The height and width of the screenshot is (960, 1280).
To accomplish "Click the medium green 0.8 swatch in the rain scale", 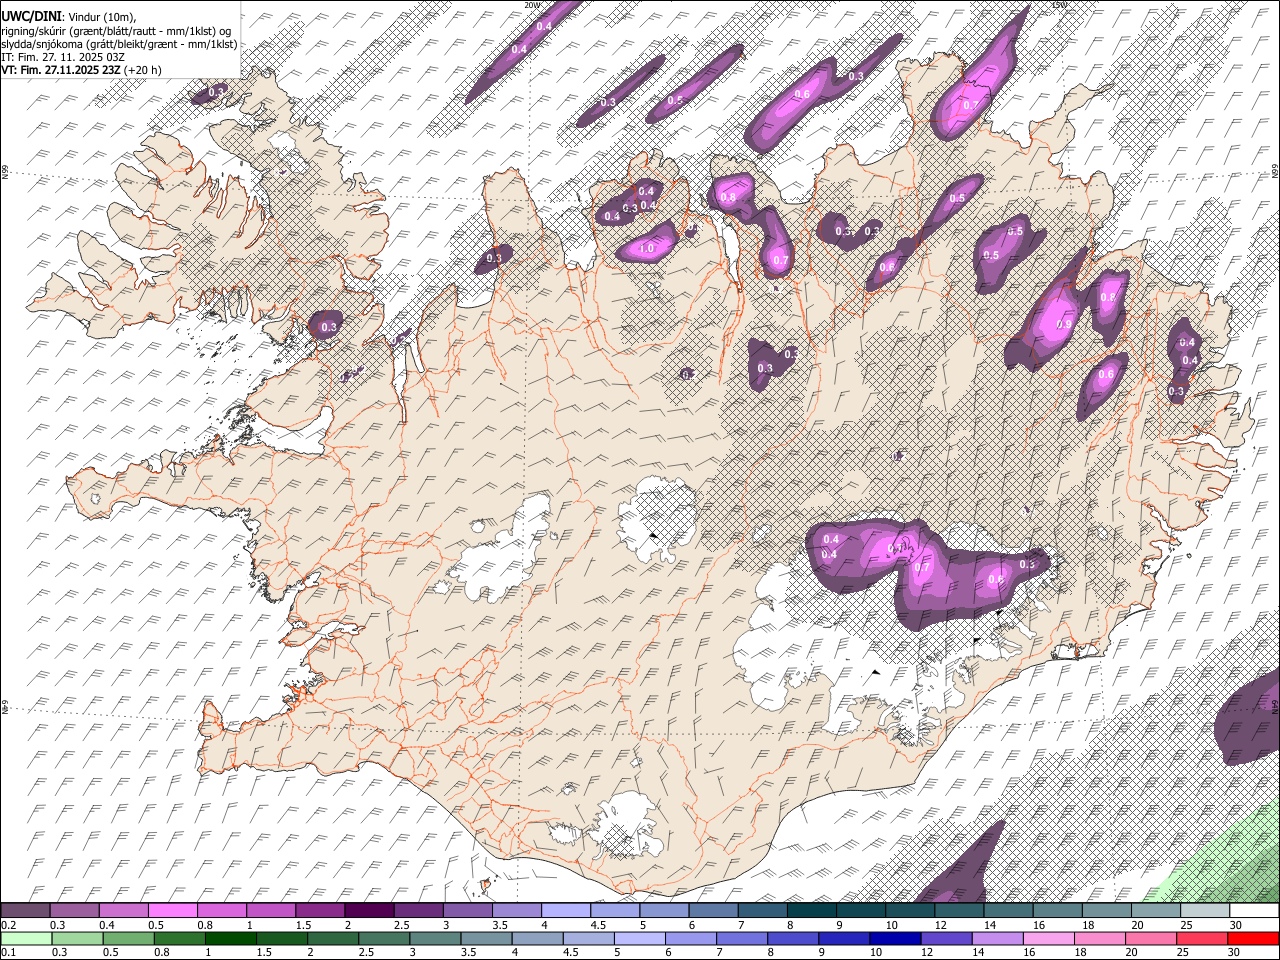I will 180,938.
